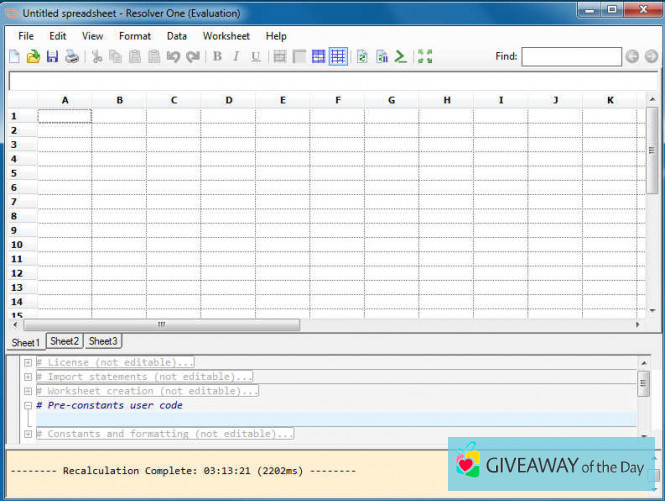665x501 pixels.
Task: Collapse the Pre-constants user code section
Action: (28, 406)
